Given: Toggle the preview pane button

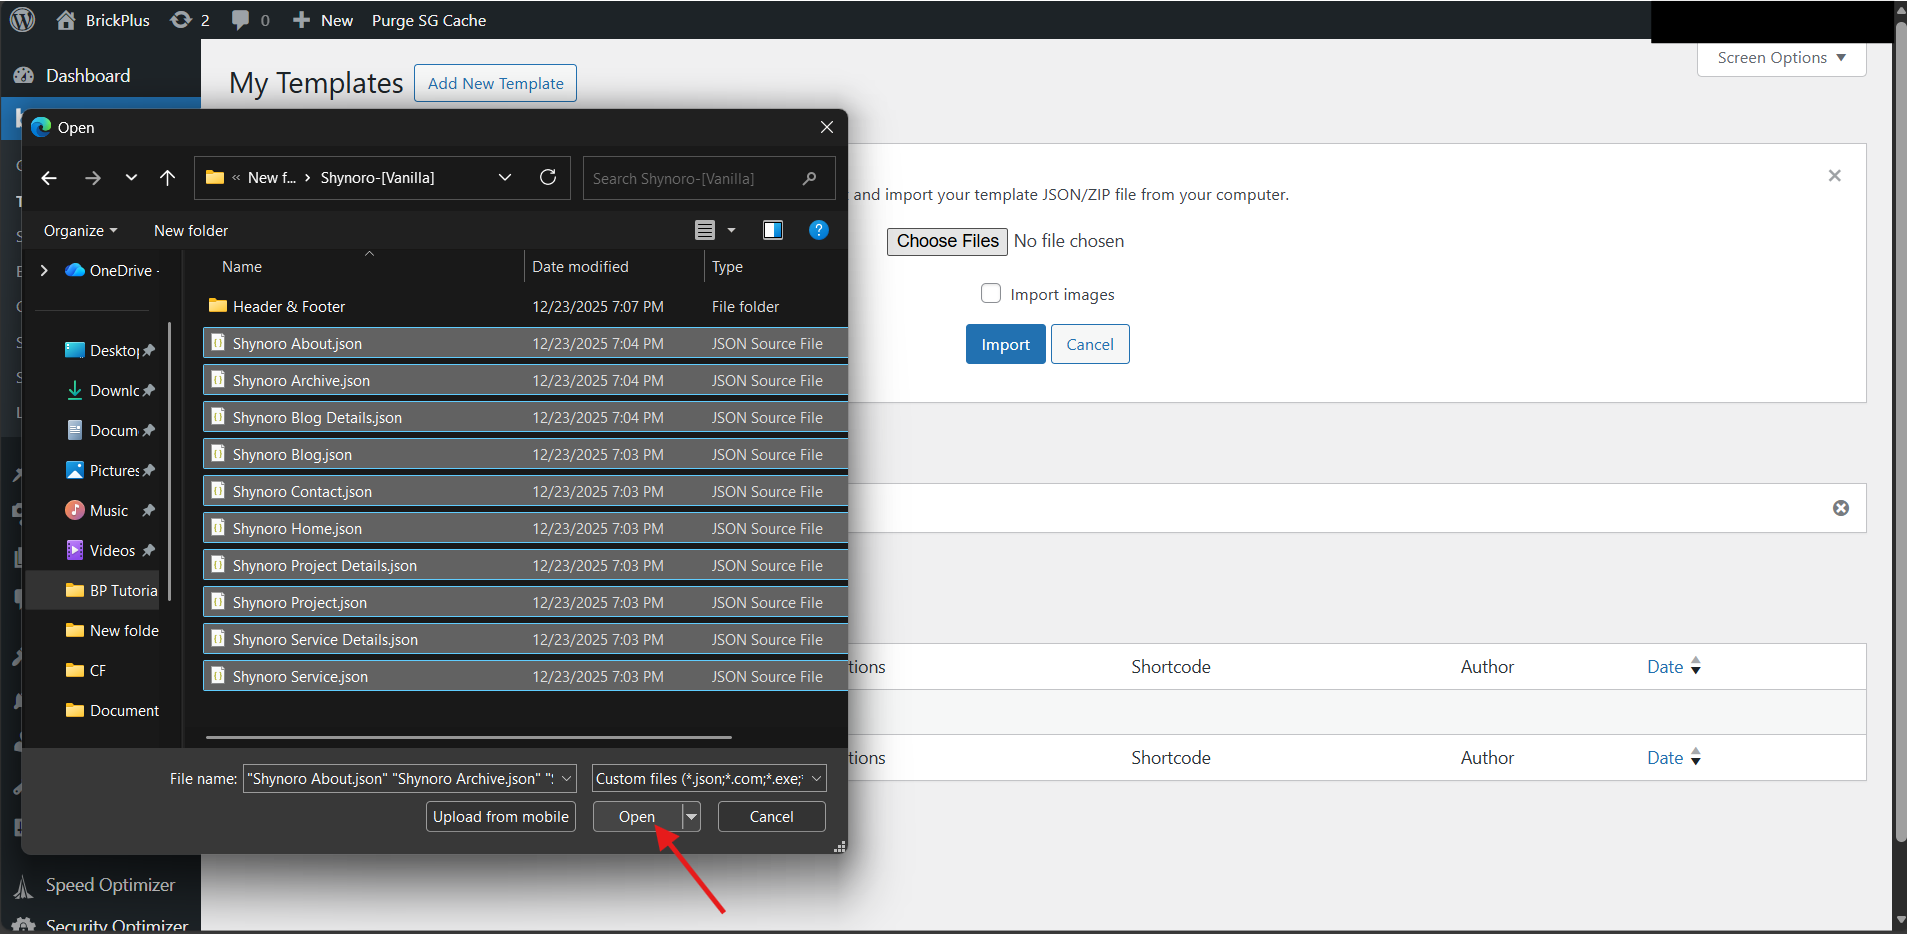Looking at the screenshot, I should [773, 230].
